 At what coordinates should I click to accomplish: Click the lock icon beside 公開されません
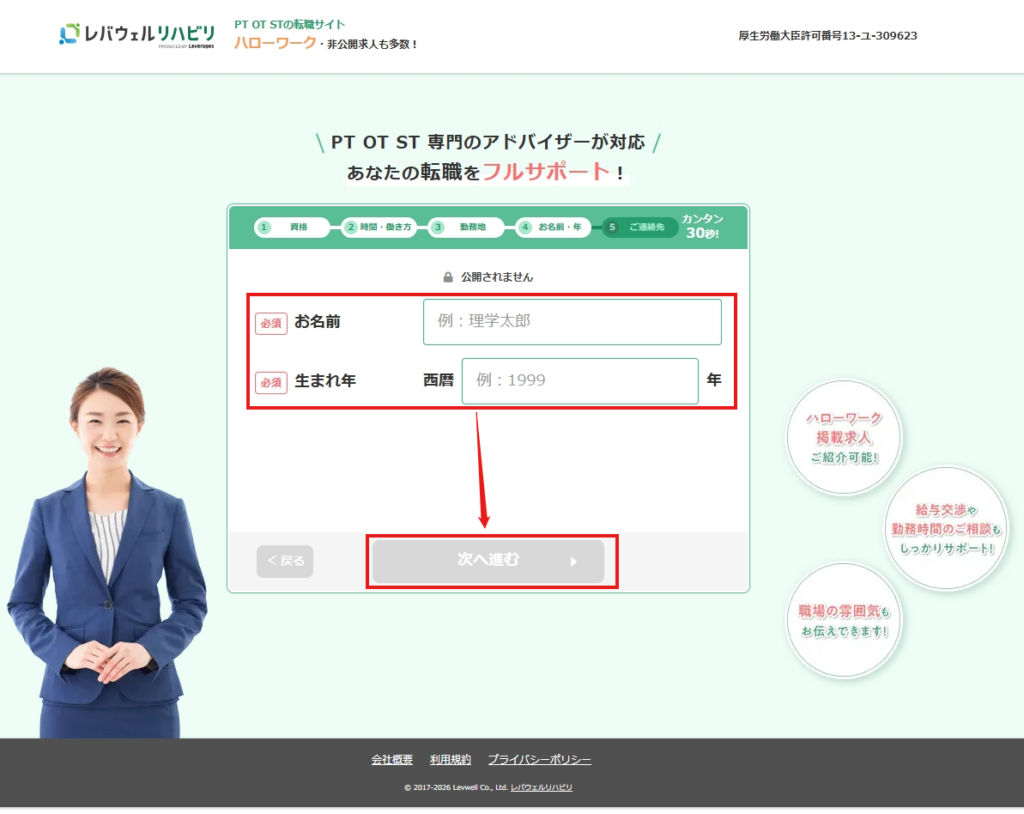point(449,277)
